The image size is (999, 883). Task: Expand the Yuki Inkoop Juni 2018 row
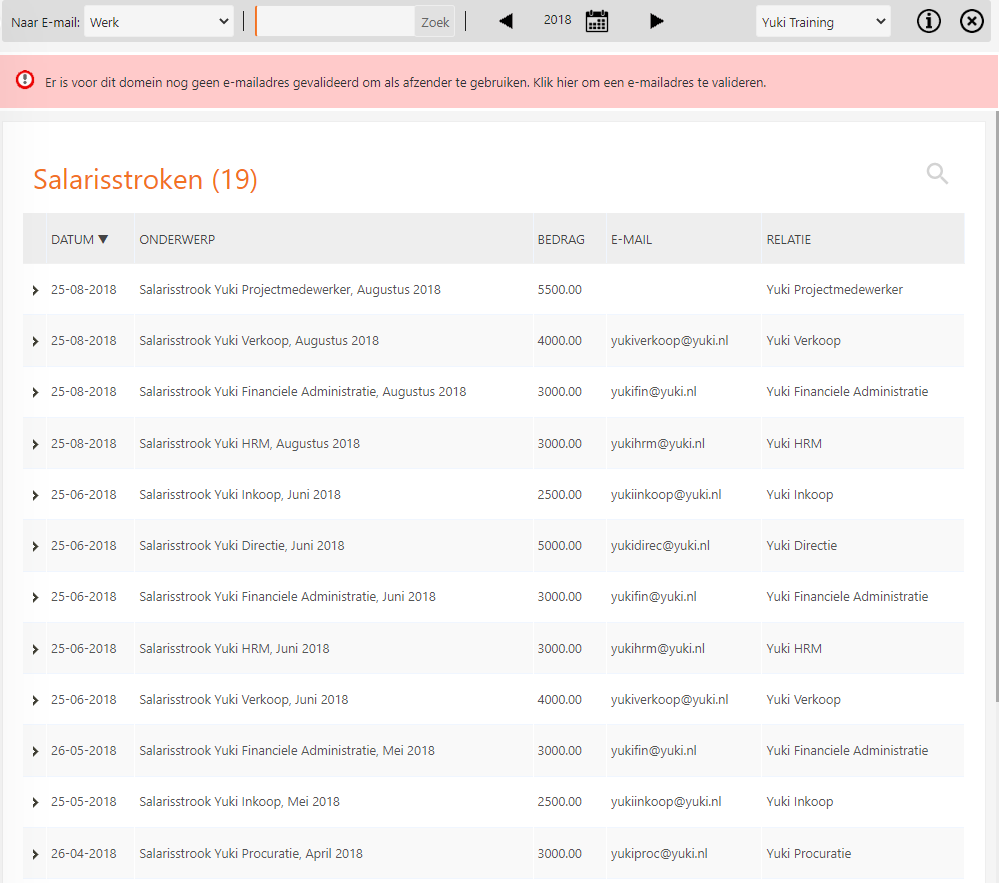(x=35, y=495)
